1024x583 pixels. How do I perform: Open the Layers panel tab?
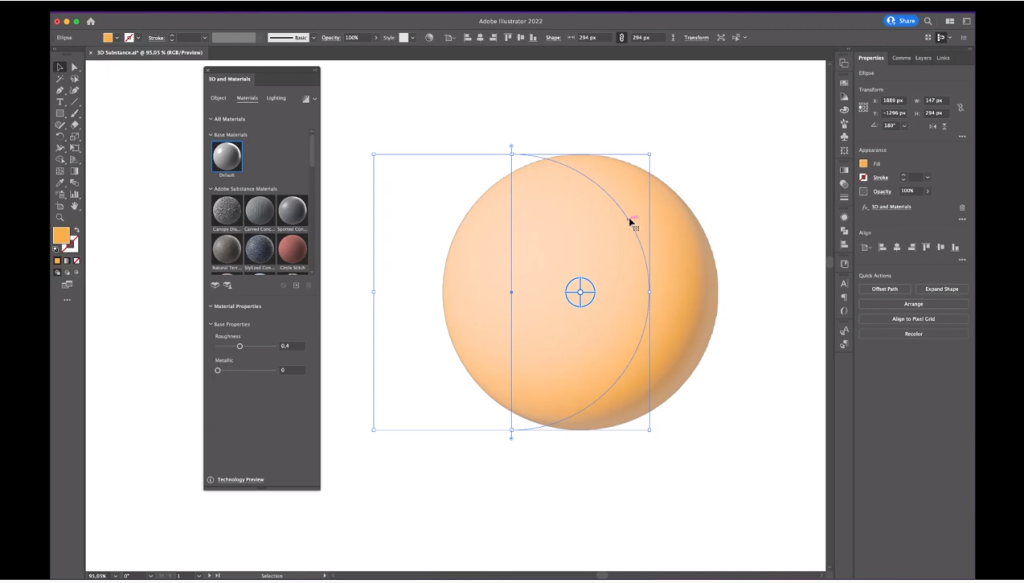(923, 58)
